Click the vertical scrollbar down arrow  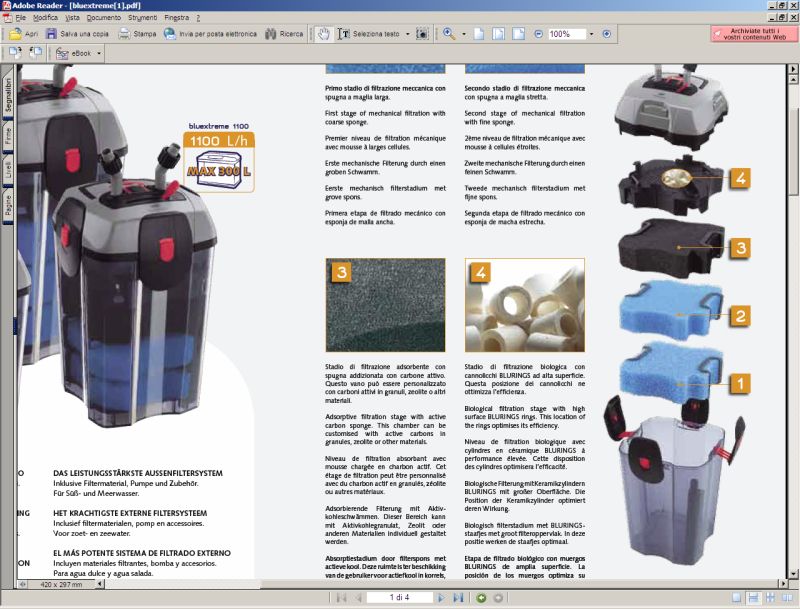point(793,574)
